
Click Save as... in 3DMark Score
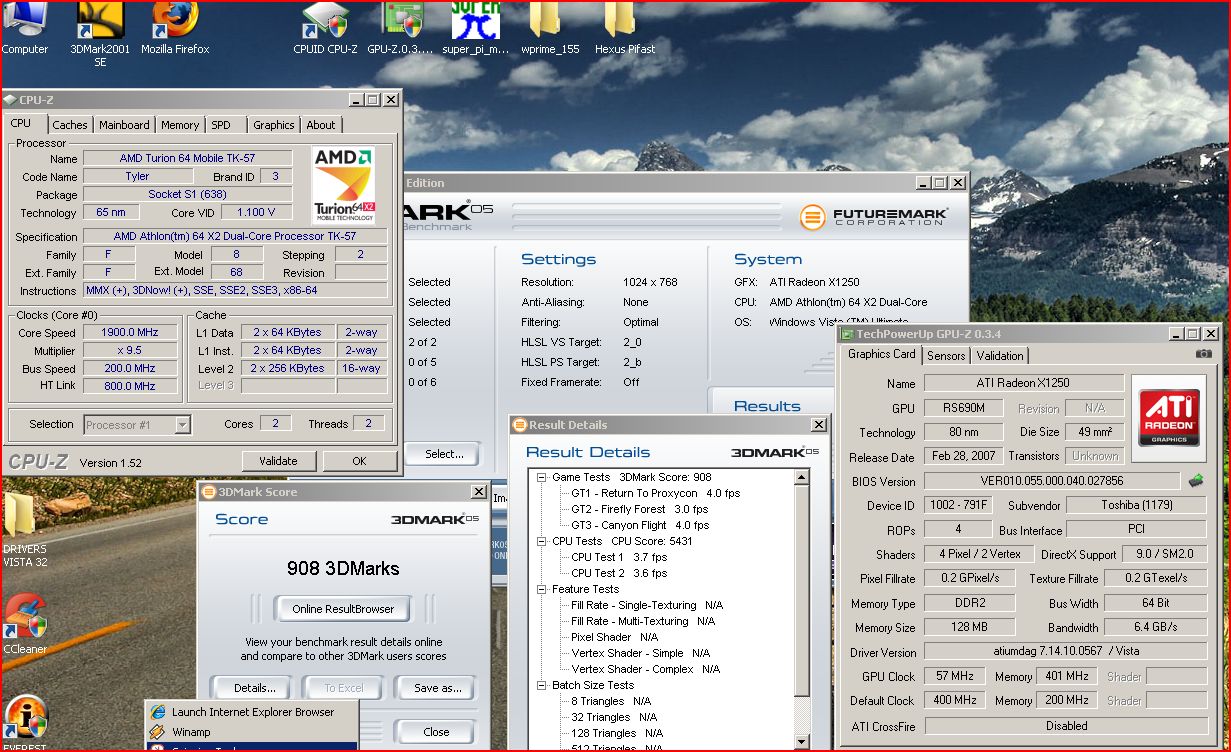pyautogui.click(x=438, y=688)
